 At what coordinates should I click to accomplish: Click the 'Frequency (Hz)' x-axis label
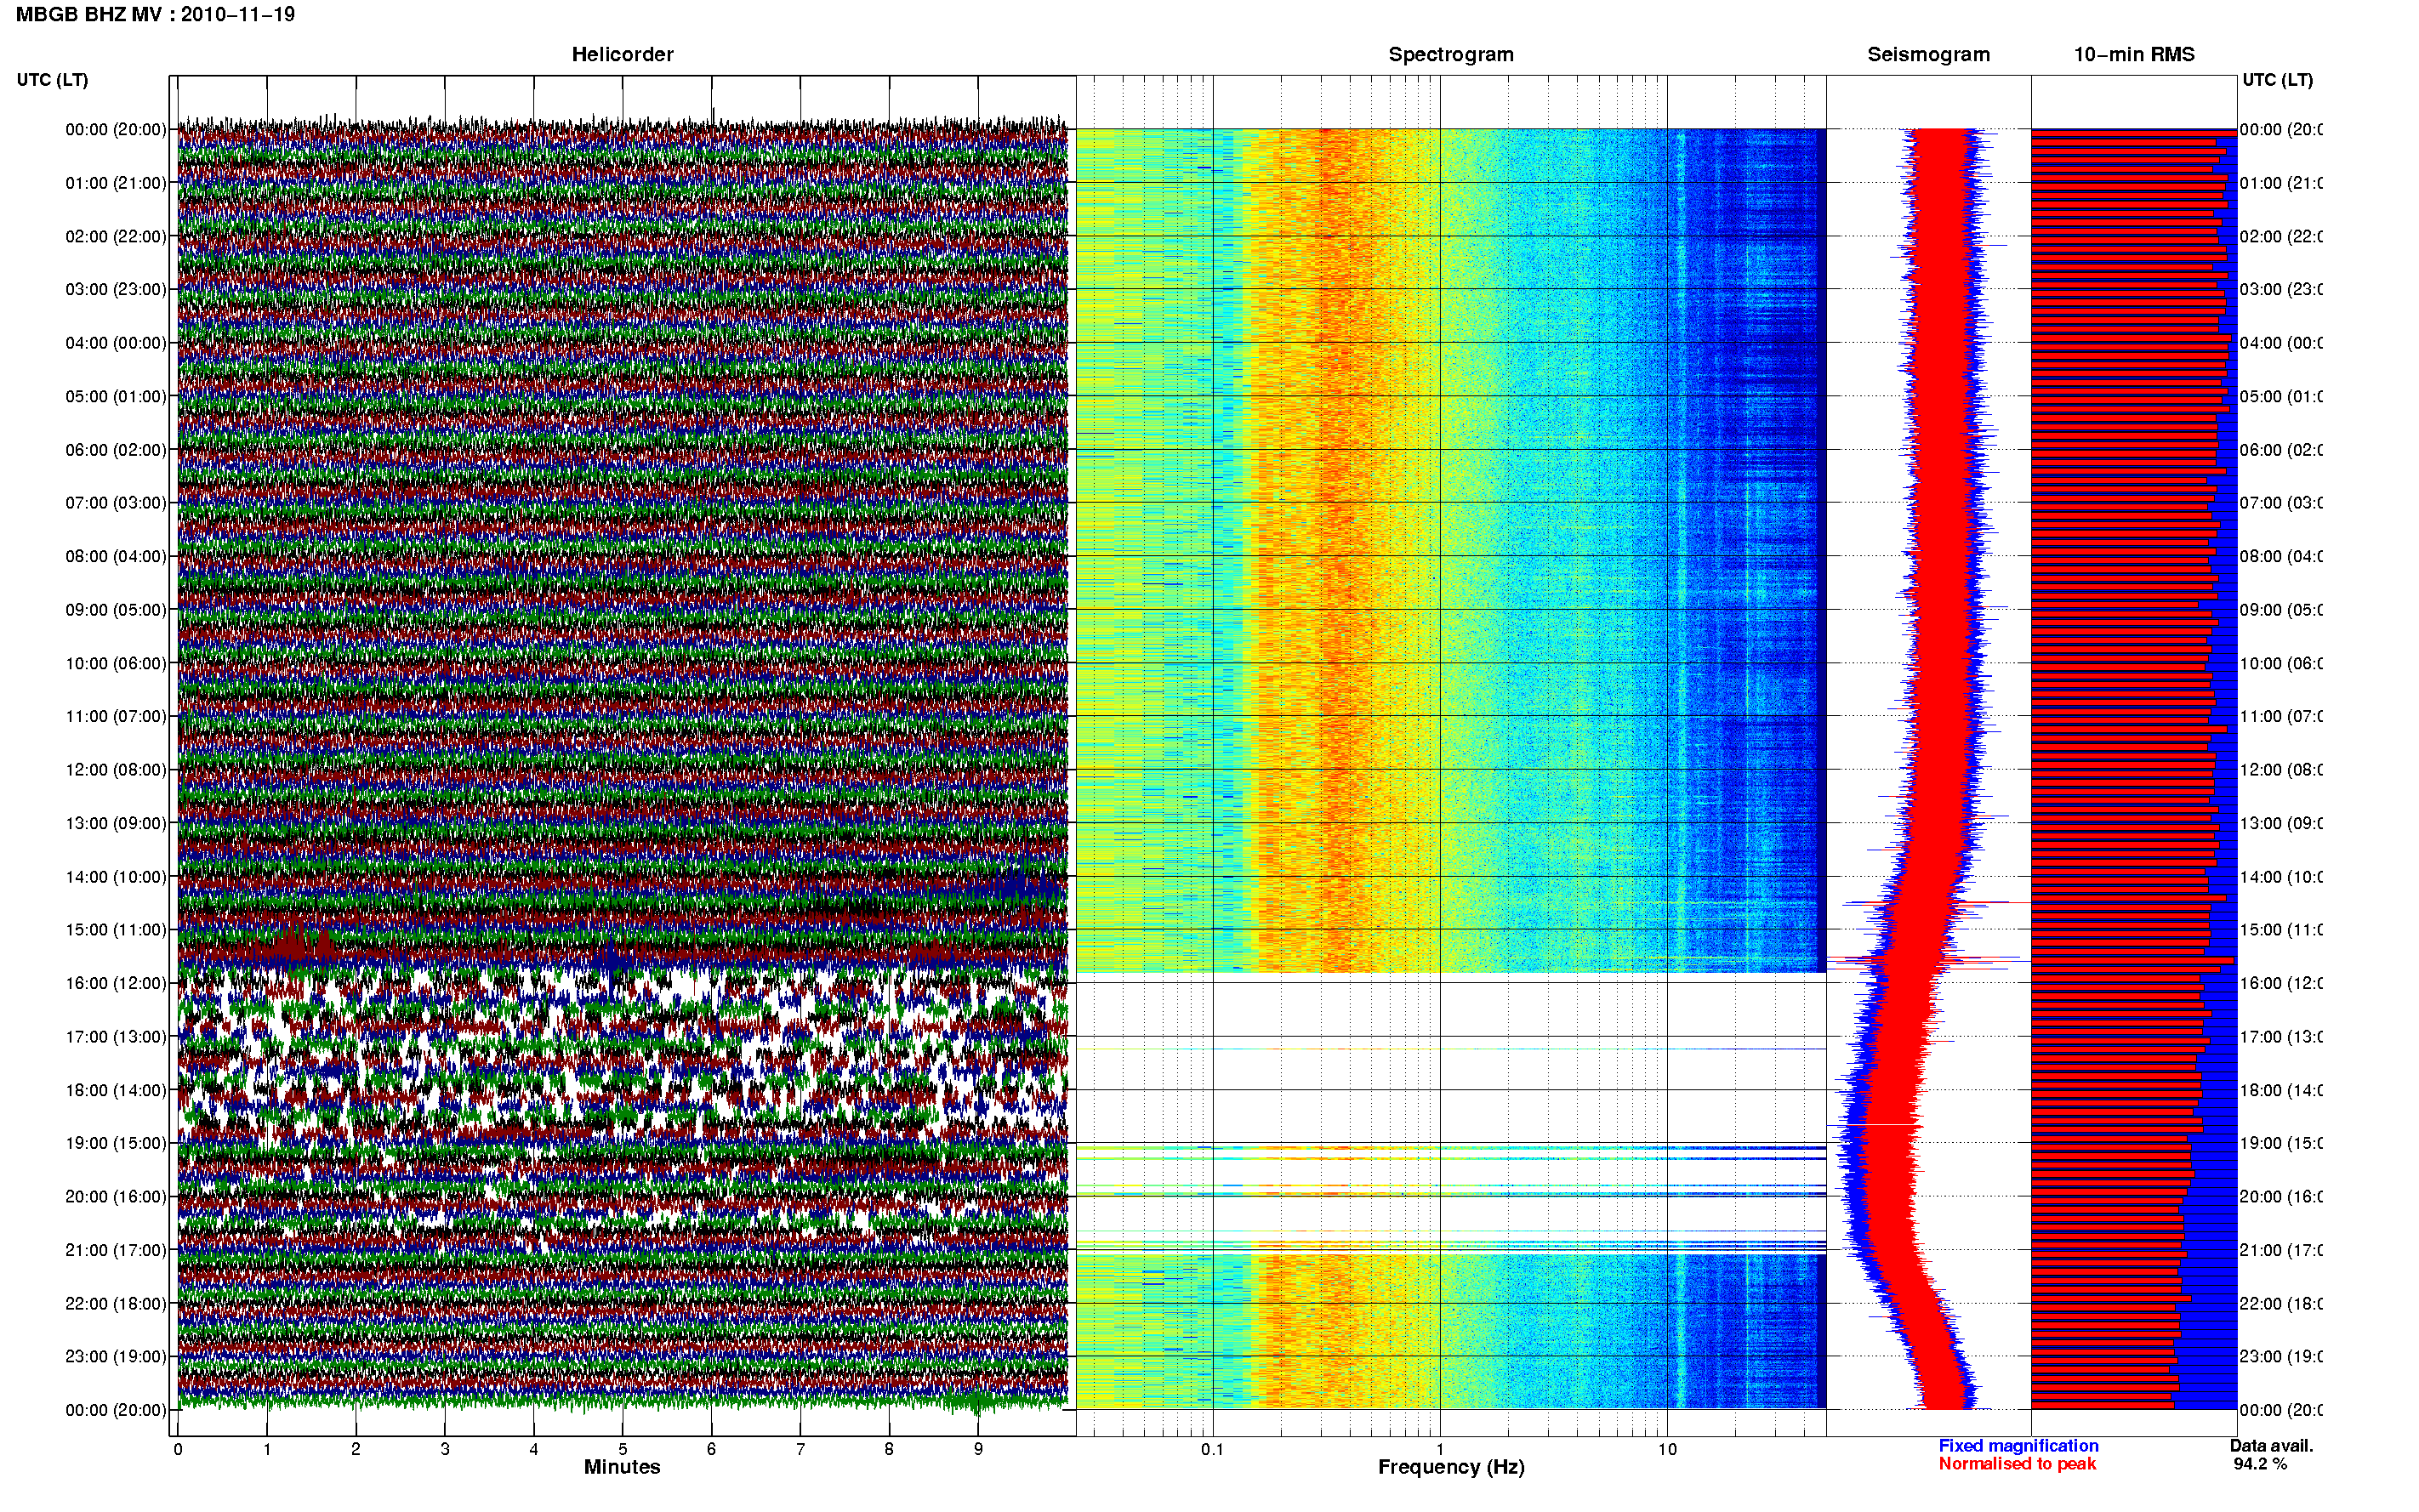[x=1451, y=1467]
